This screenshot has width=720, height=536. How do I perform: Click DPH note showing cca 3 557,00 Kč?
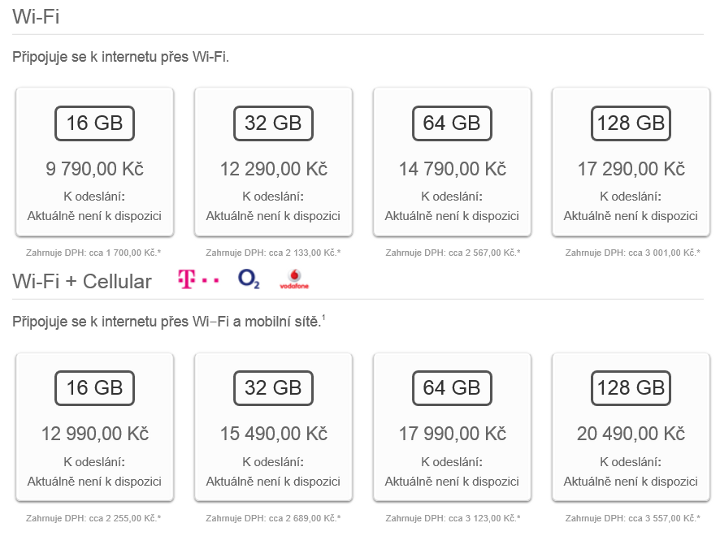(x=630, y=518)
